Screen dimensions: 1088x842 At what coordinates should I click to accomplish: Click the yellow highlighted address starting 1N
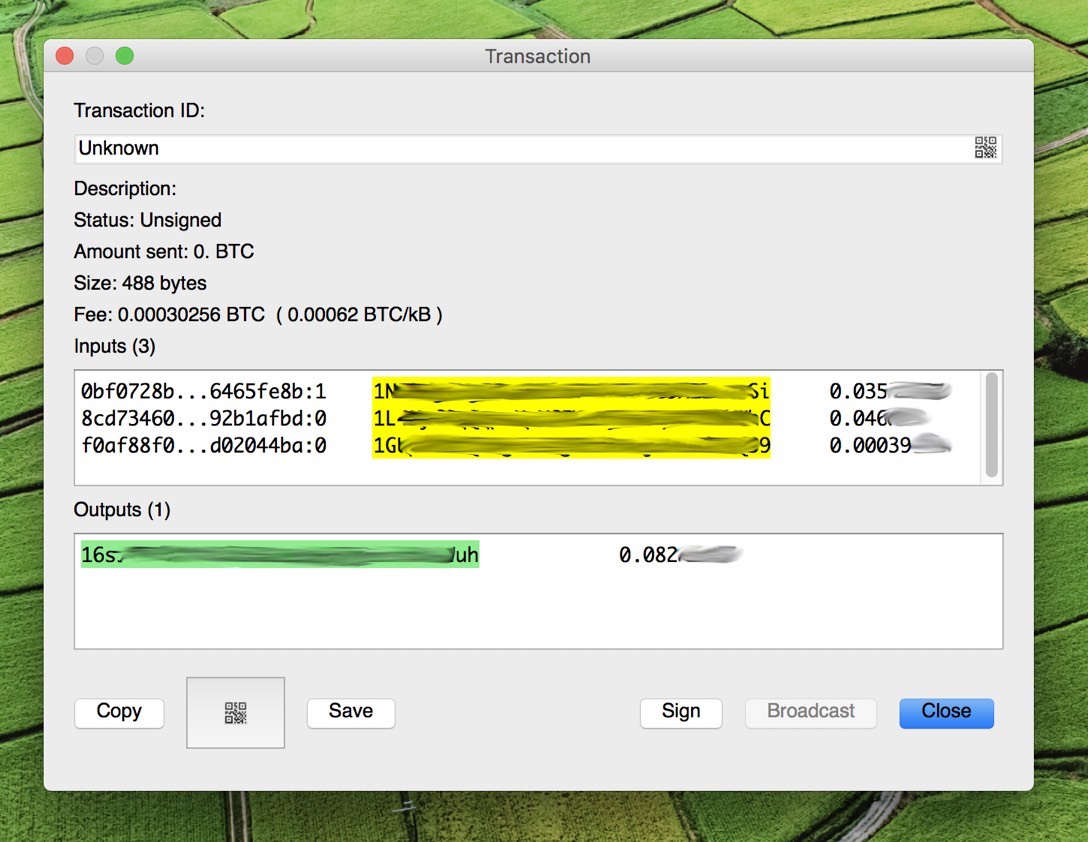pos(571,391)
